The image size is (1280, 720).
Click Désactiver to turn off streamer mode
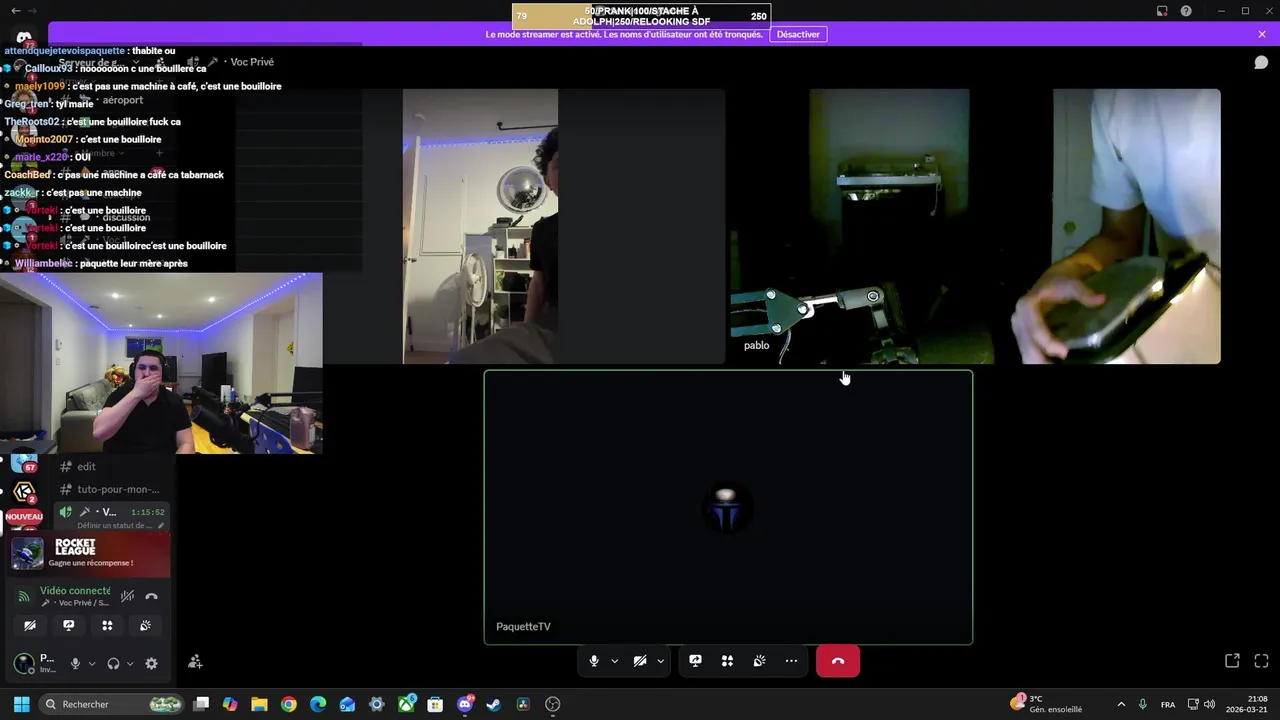pyautogui.click(x=798, y=34)
